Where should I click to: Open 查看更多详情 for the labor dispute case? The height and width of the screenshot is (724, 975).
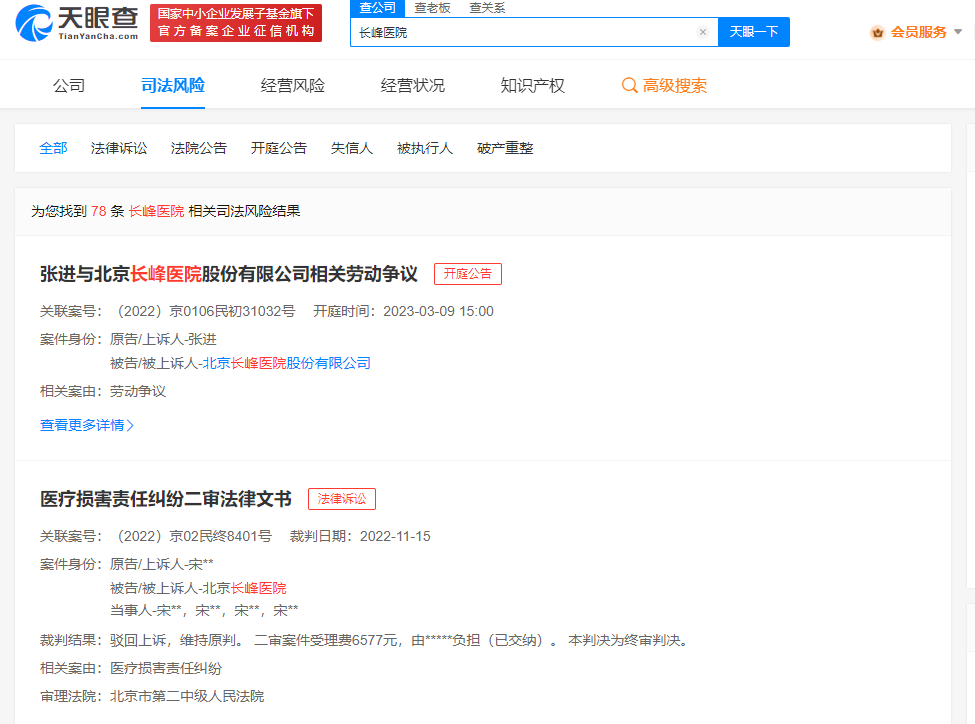click(x=87, y=425)
